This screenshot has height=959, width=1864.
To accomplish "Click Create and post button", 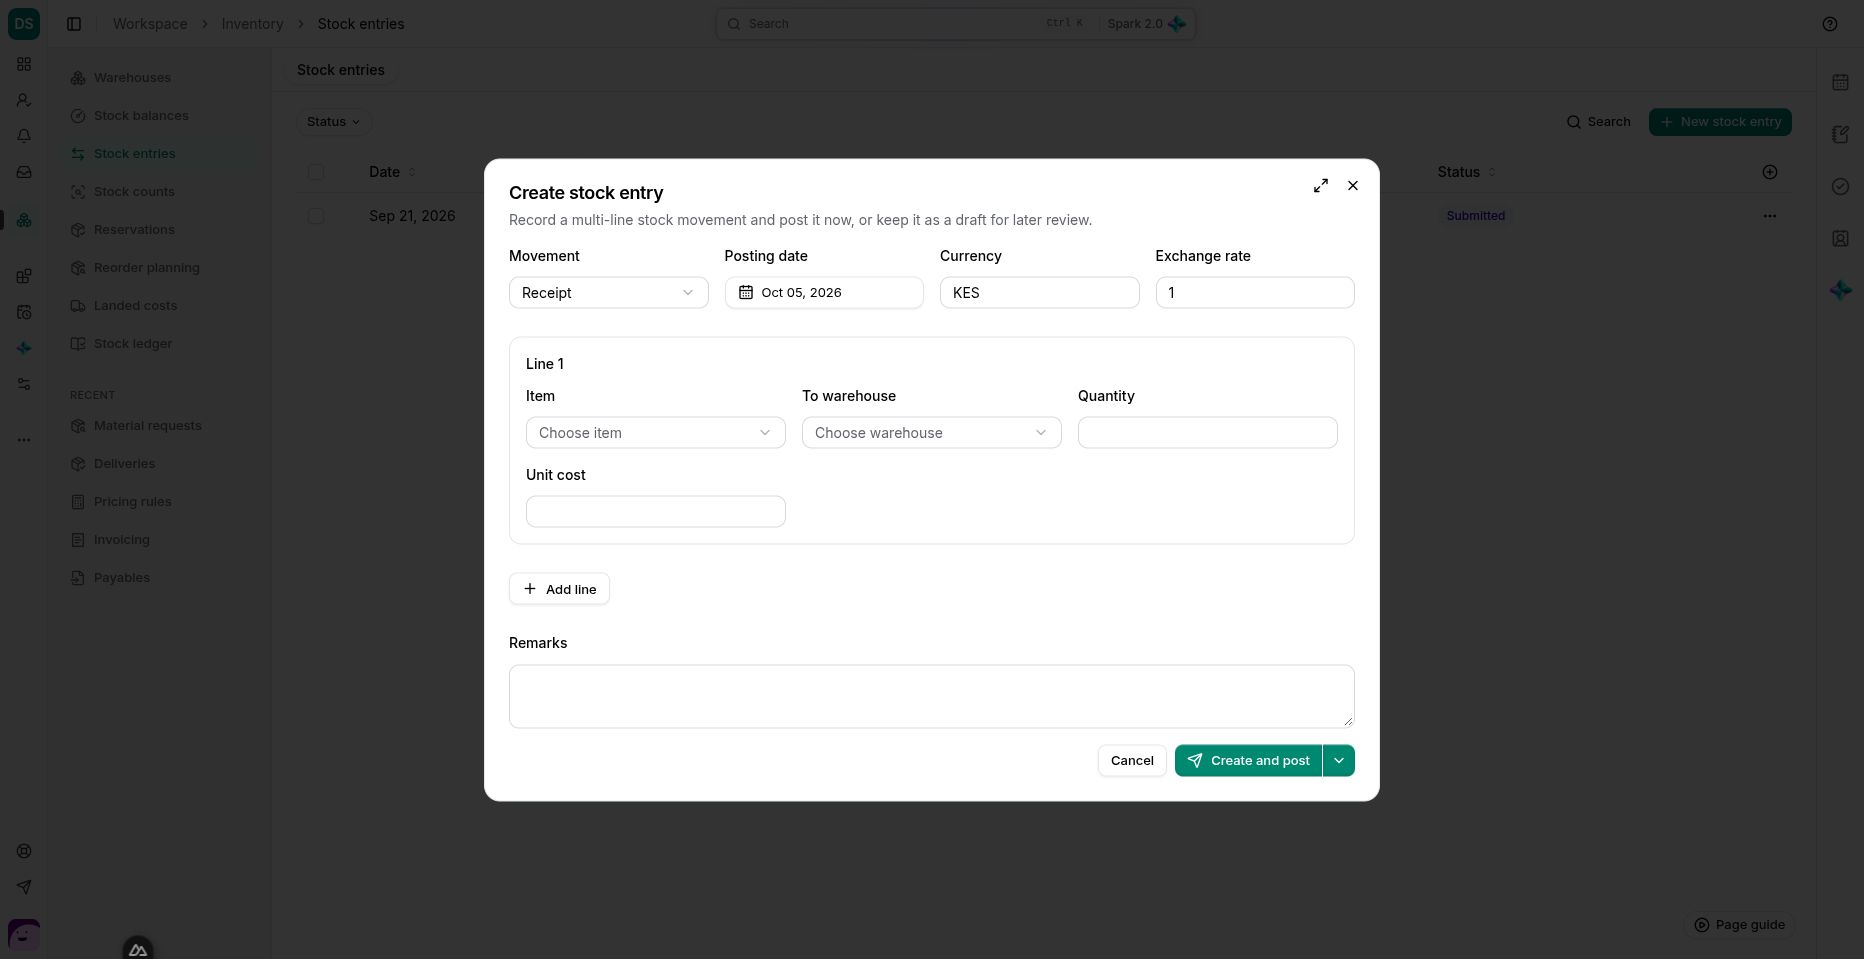I will [1248, 761].
